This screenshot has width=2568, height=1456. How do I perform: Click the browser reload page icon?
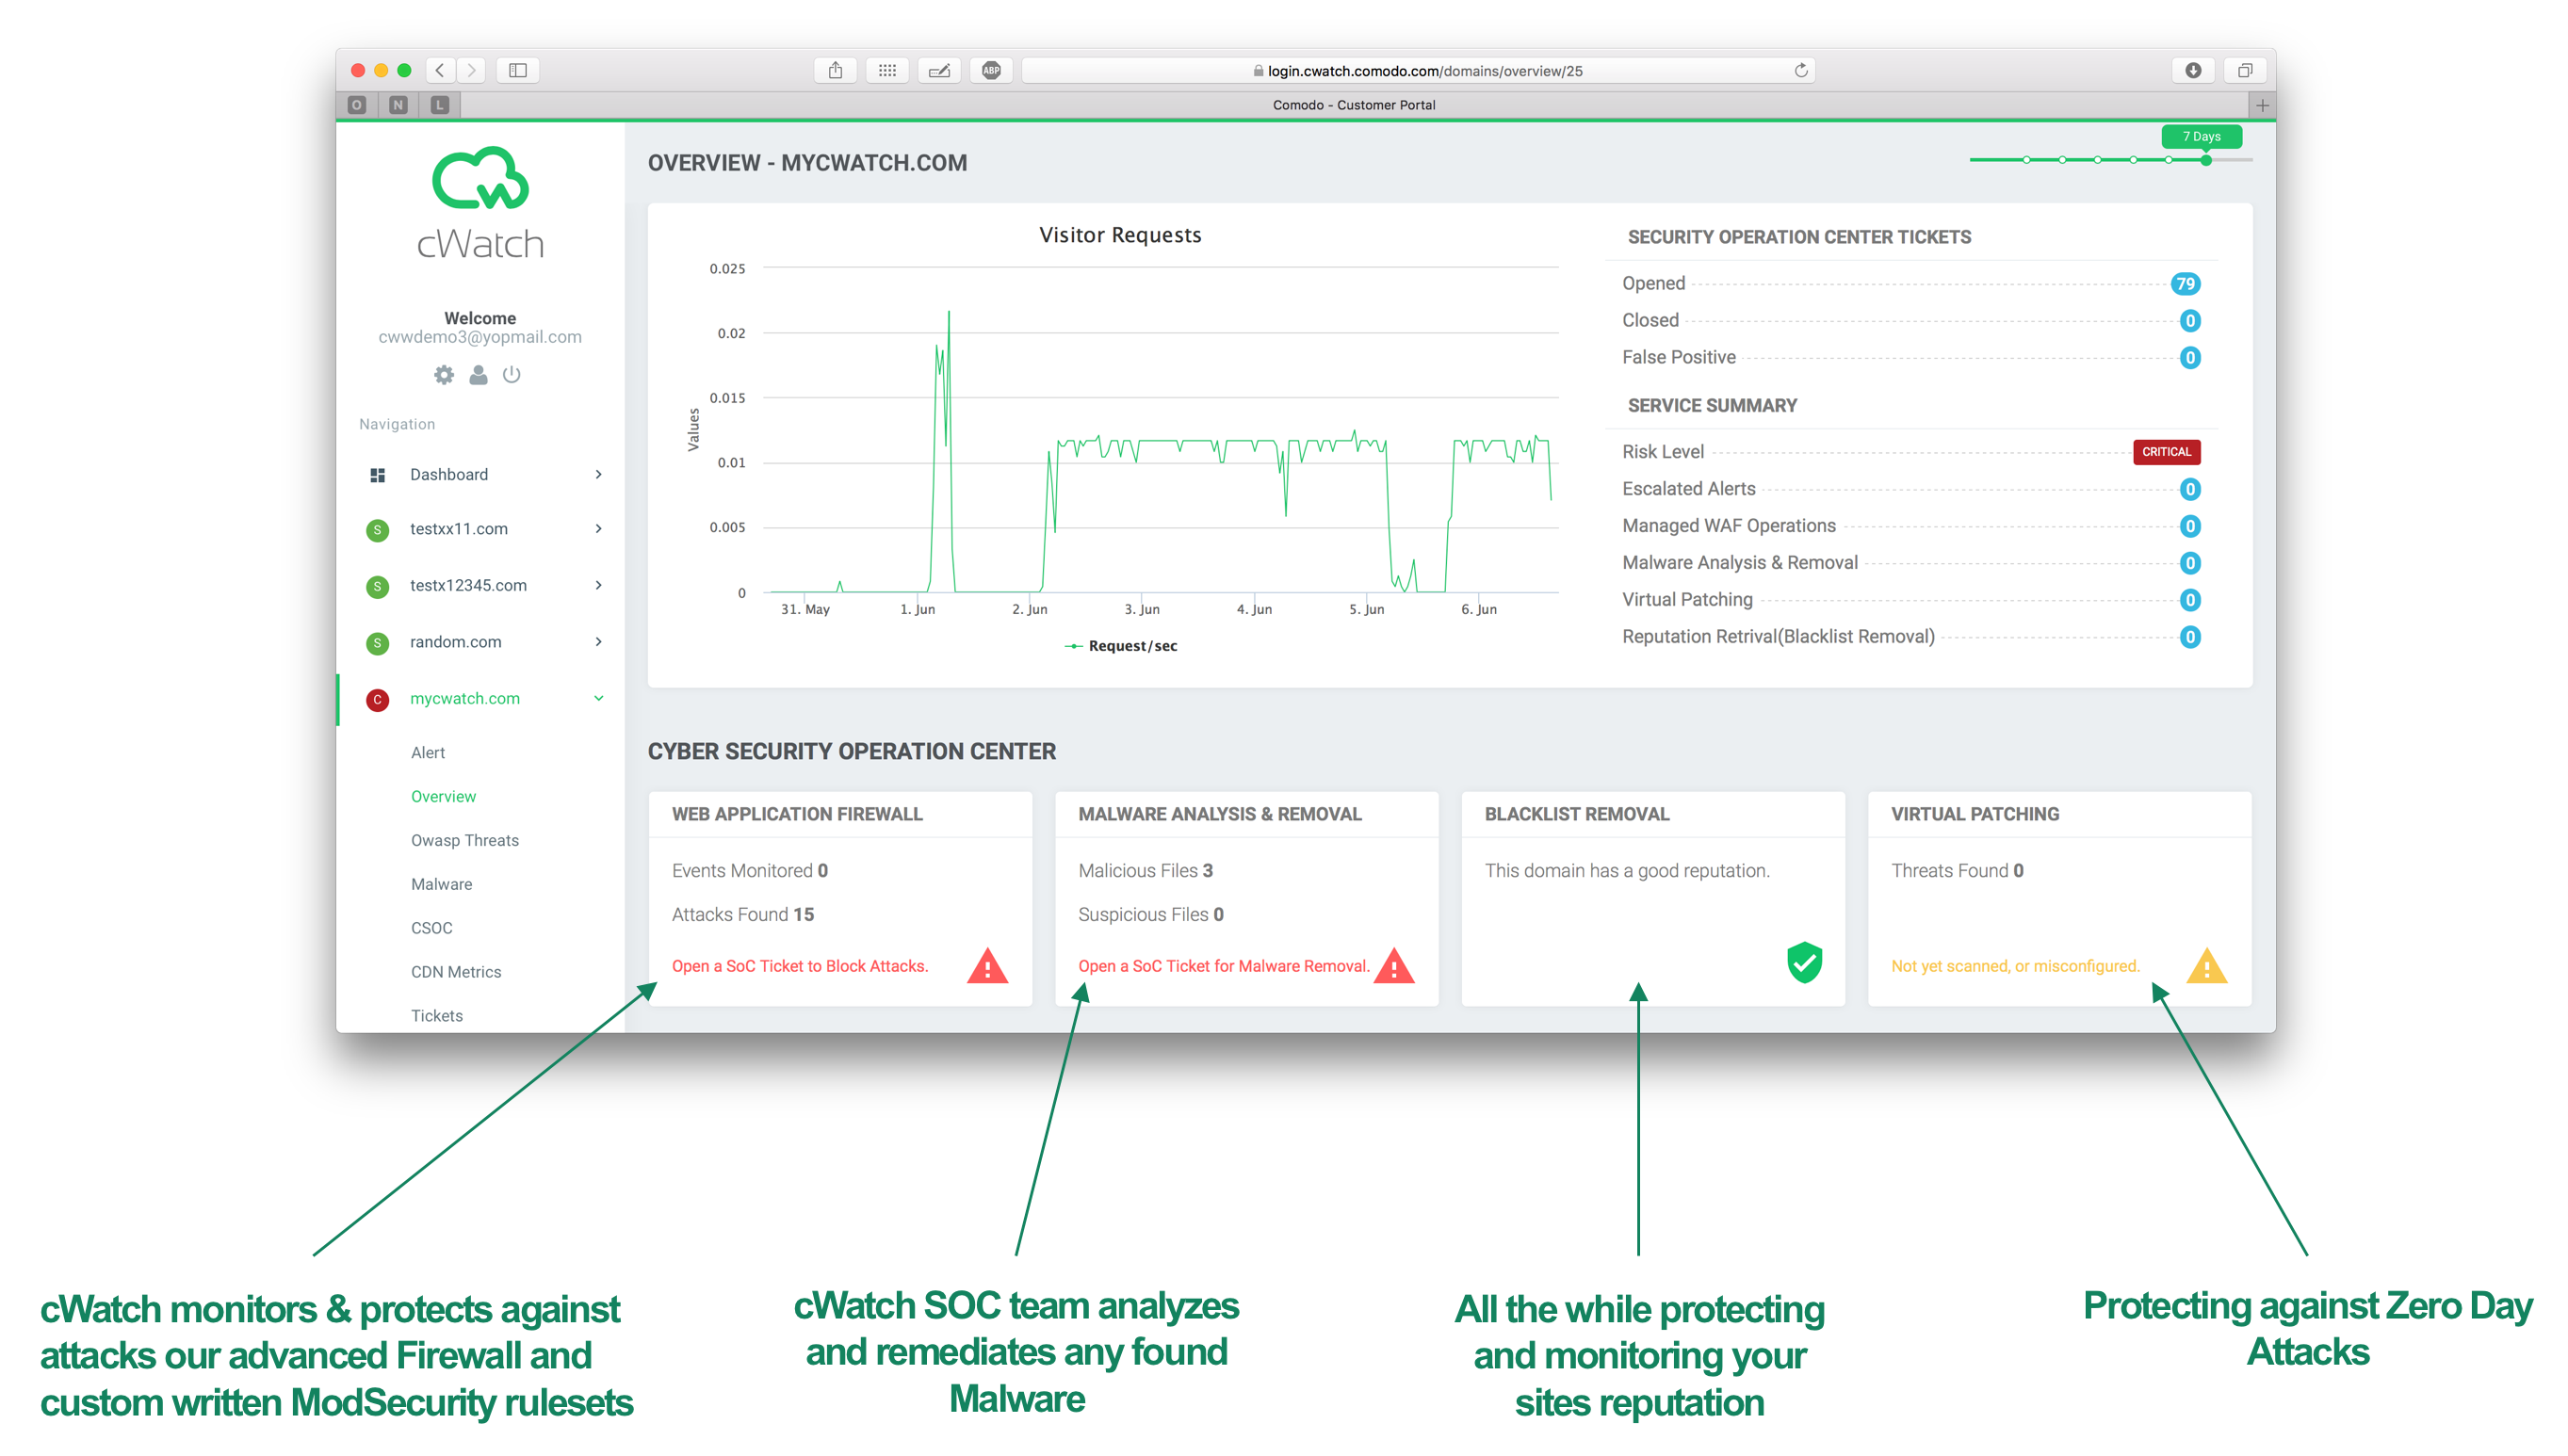click(x=1800, y=70)
